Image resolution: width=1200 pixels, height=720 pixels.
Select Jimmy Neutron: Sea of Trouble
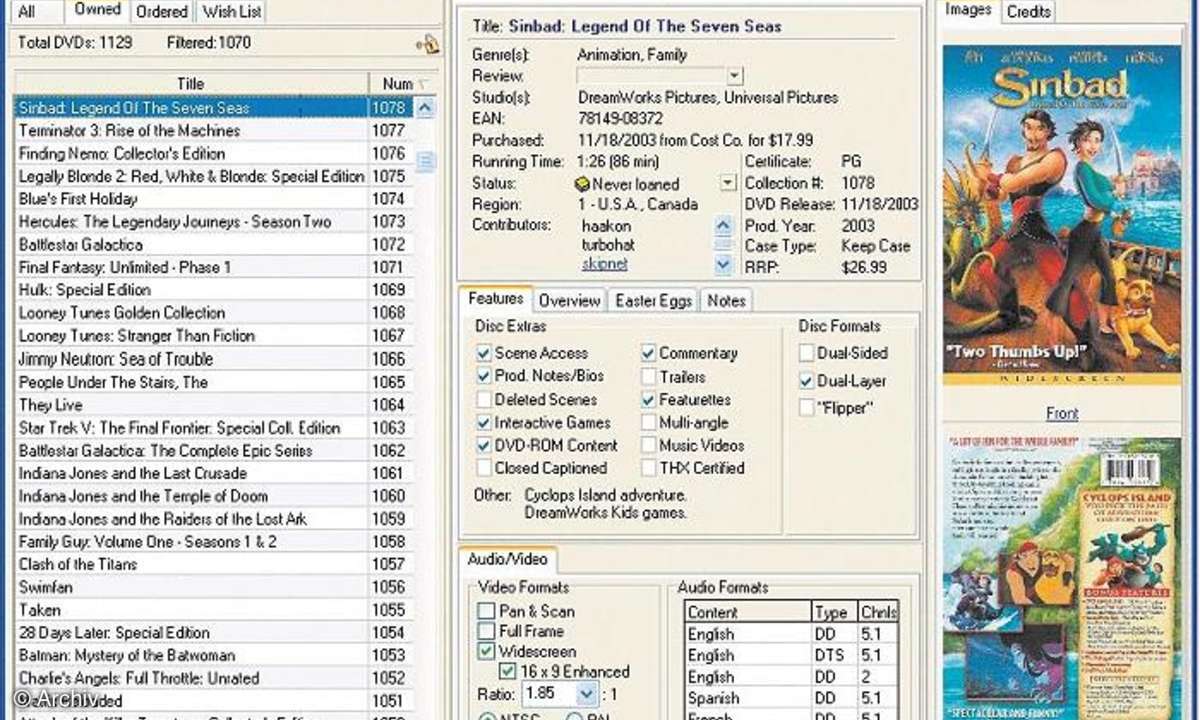pos(214,359)
